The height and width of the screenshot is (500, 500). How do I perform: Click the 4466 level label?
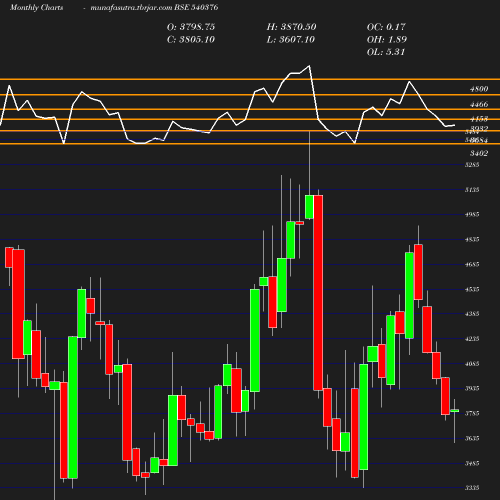479,105
